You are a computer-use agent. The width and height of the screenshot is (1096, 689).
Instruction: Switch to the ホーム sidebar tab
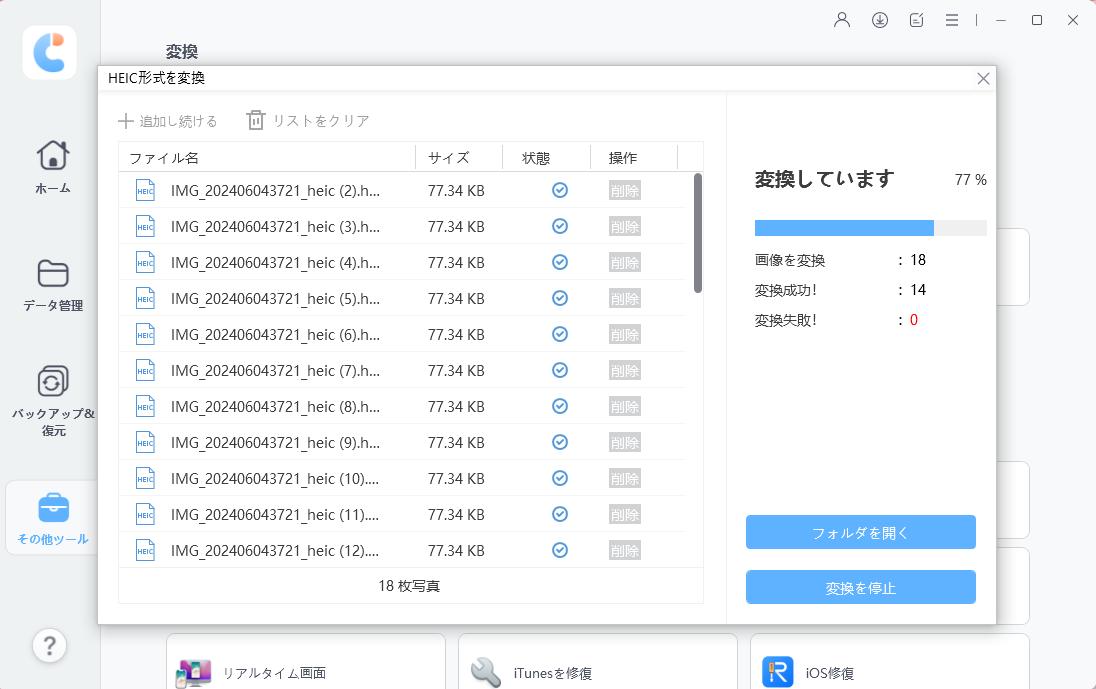pyautogui.click(x=51, y=165)
